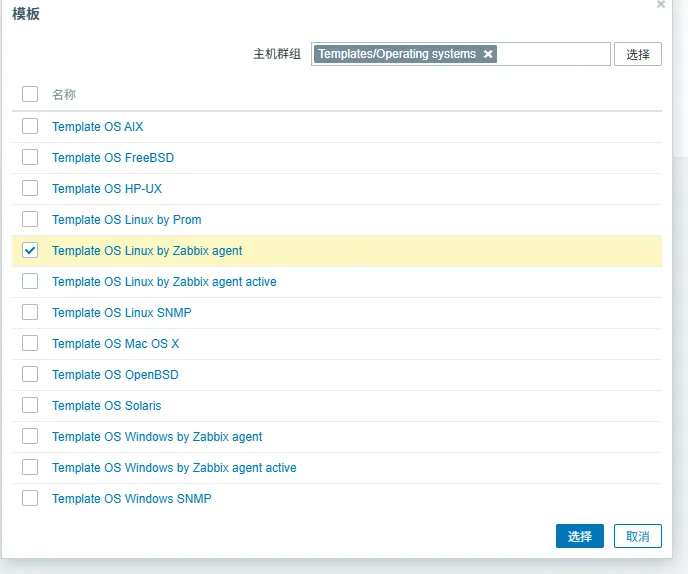
Task: Confirm with the blue 选择 button
Action: point(579,537)
